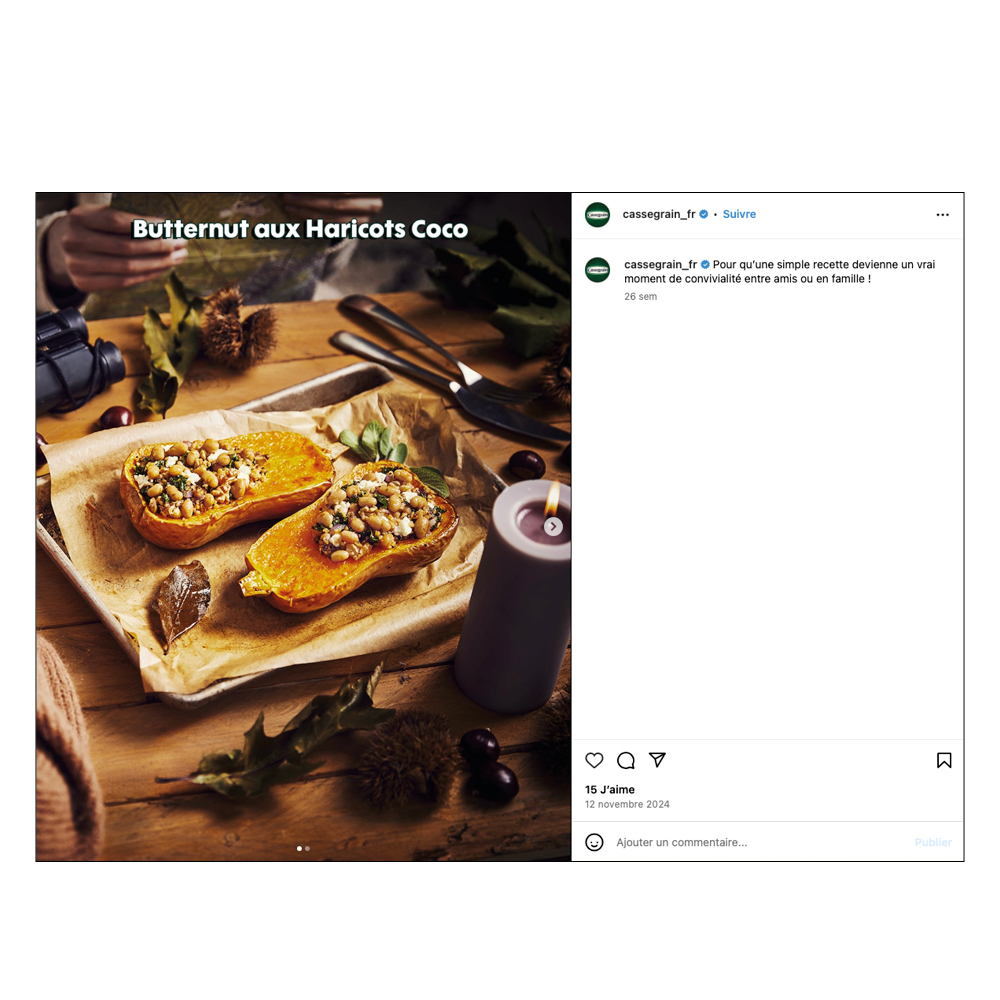Select the first carousel dot indicator
The image size is (1000, 1000).
(299, 849)
